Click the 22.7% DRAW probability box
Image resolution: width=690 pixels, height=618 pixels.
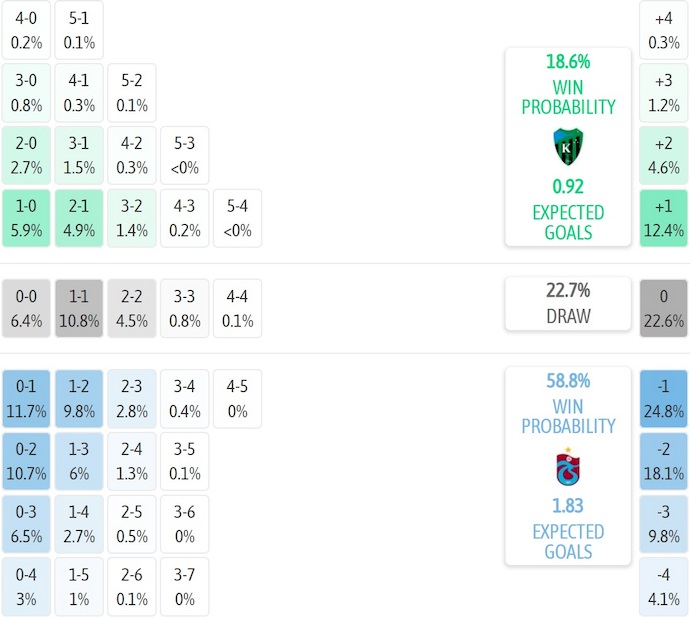coord(567,303)
